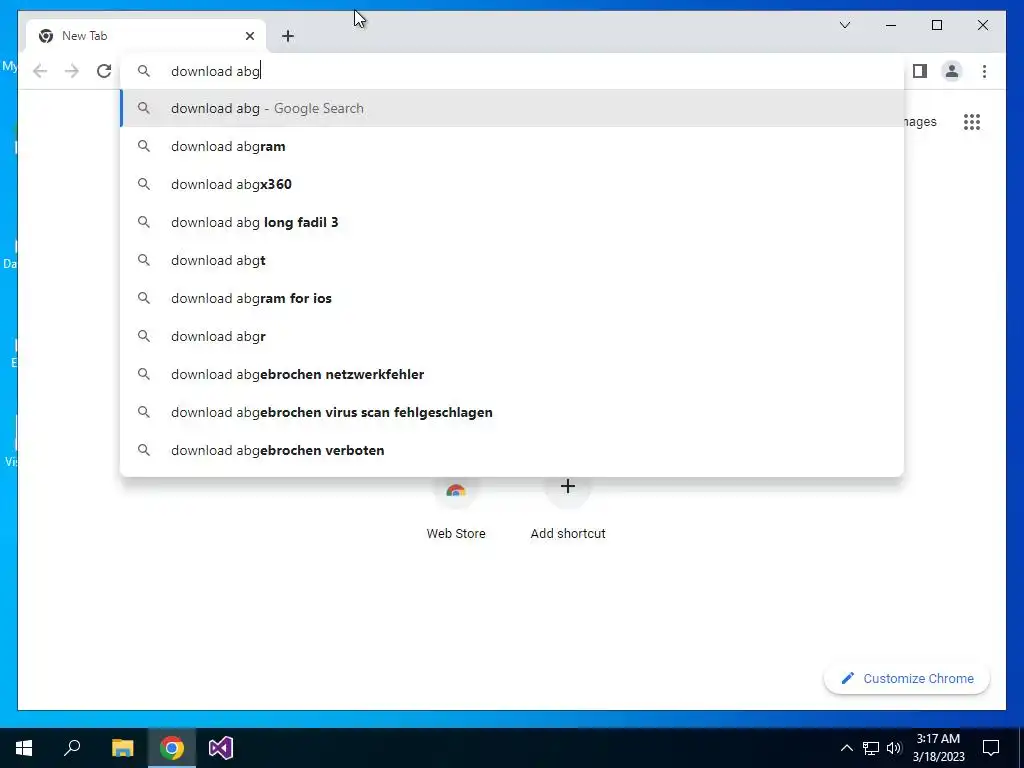
Task: Open the network status tray icon
Action: pyautogui.click(x=871, y=748)
